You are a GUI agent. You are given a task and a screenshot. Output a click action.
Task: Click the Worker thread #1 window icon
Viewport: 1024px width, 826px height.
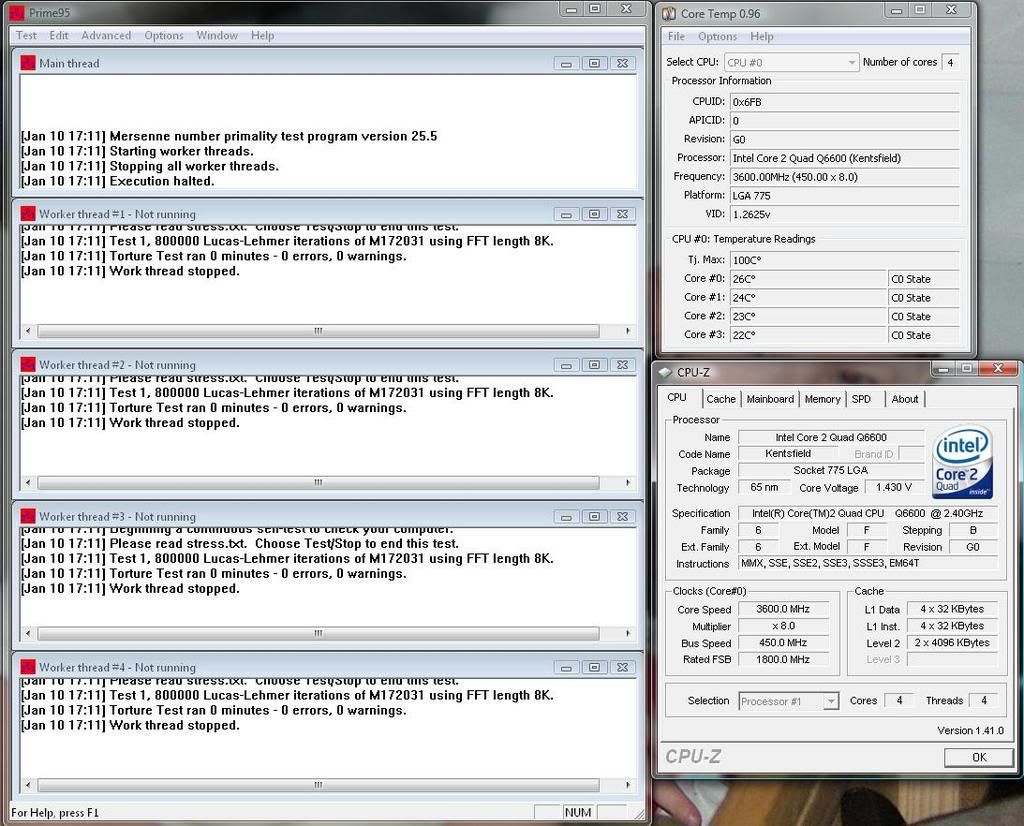28,214
